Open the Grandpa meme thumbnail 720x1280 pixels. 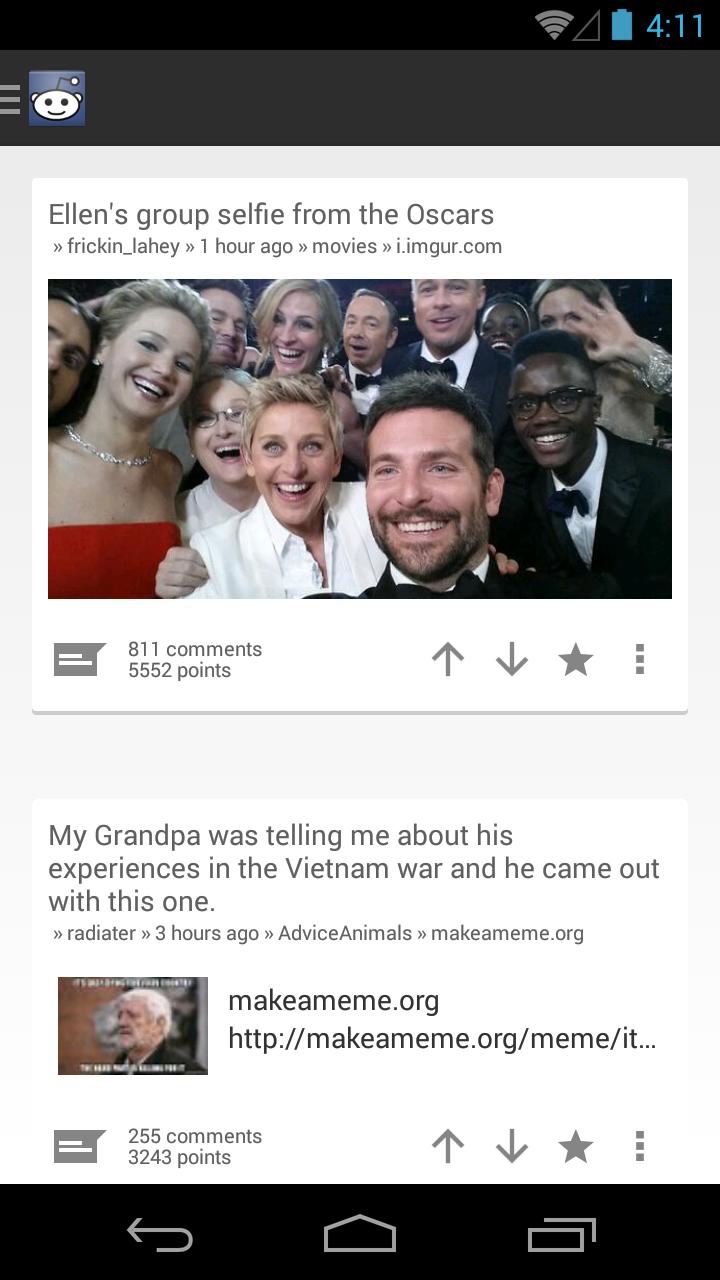coord(133,1026)
